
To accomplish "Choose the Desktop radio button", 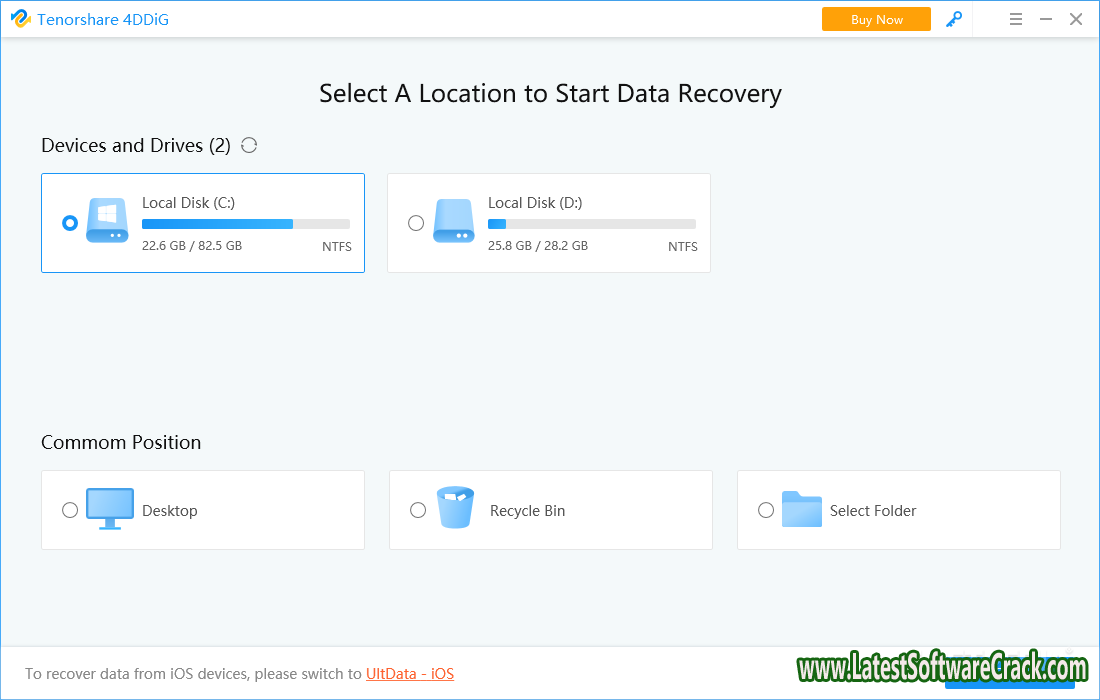I will [70, 510].
